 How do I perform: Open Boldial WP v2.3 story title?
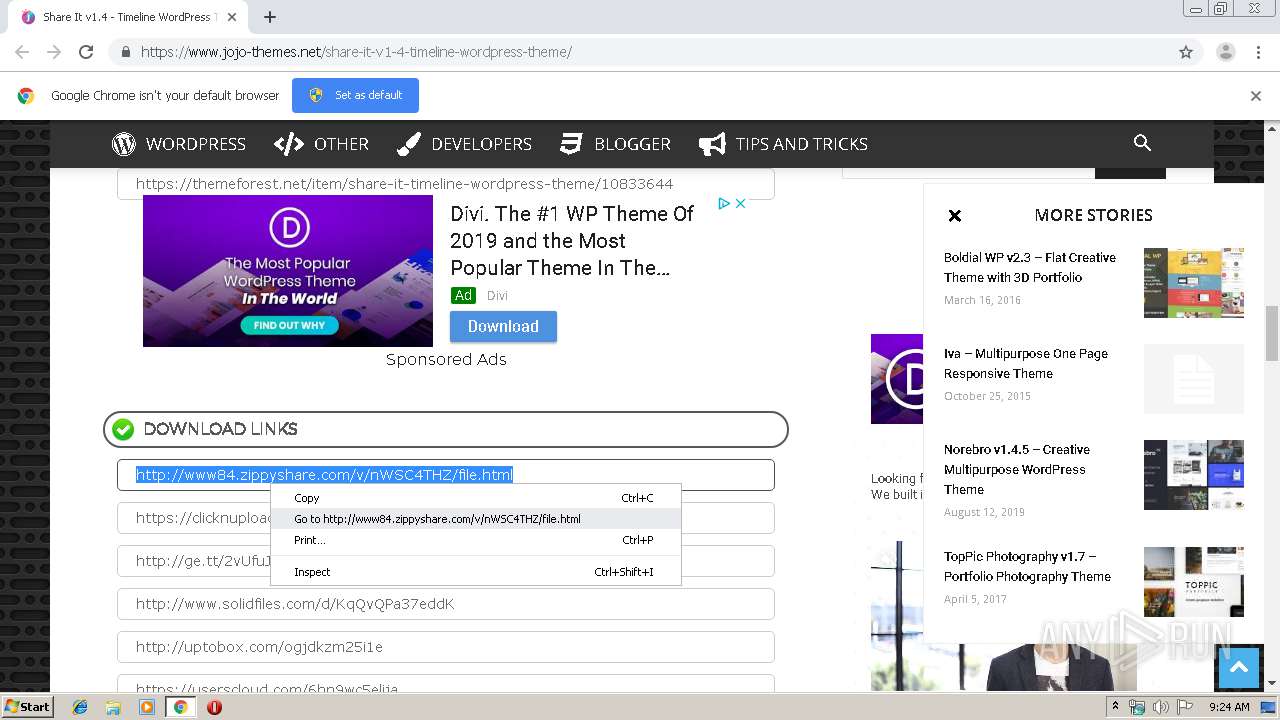coord(1030,267)
